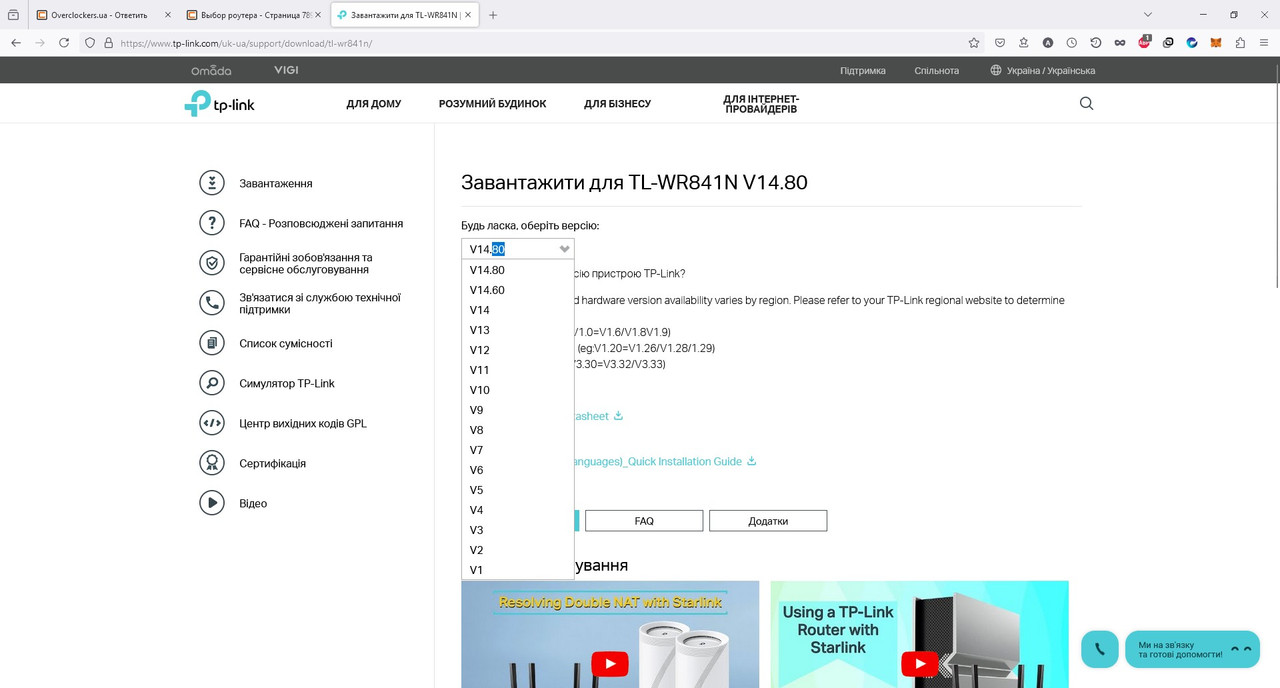Click the Додатки tab button

(x=768, y=521)
